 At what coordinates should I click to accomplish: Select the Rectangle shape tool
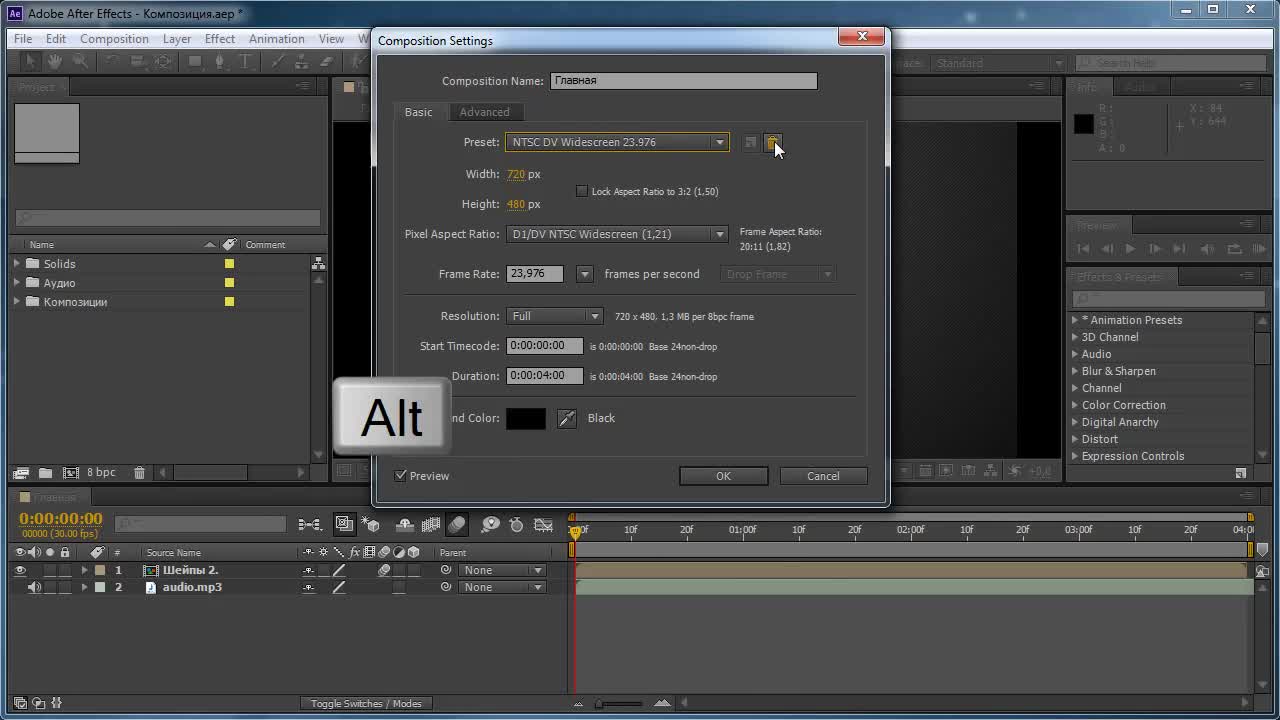click(195, 62)
